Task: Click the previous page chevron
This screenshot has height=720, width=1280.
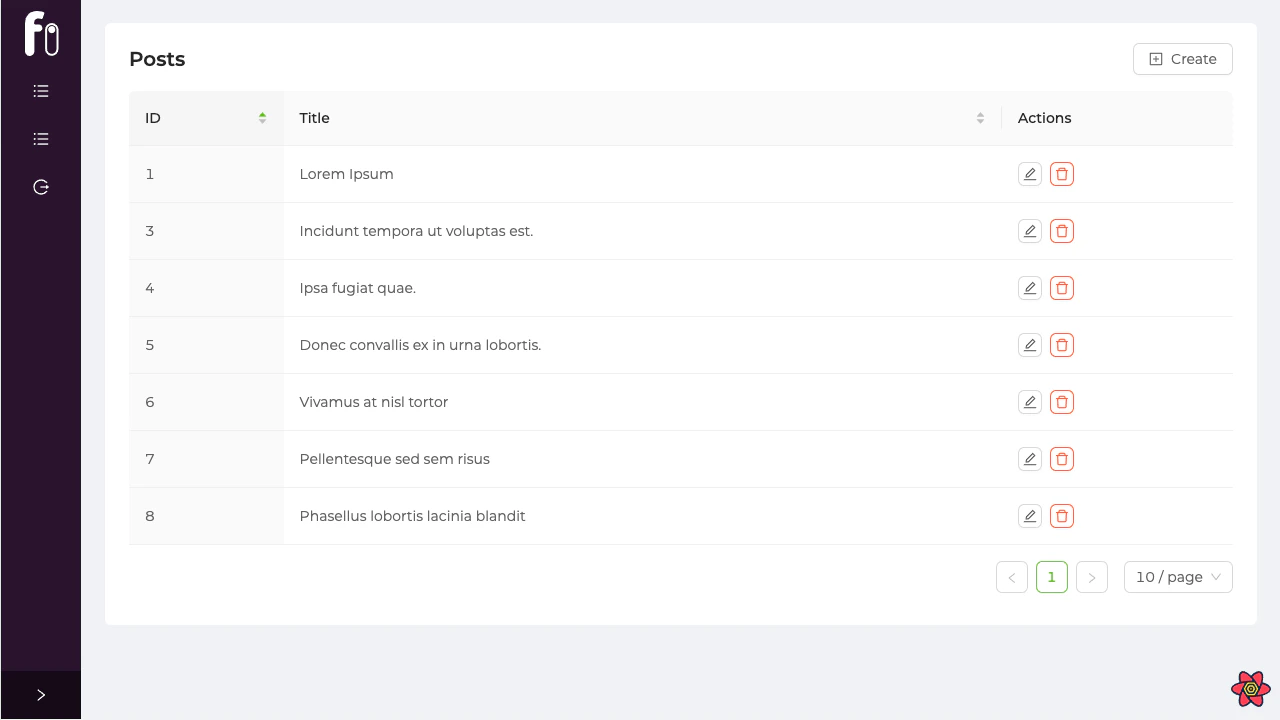Action: point(1011,577)
